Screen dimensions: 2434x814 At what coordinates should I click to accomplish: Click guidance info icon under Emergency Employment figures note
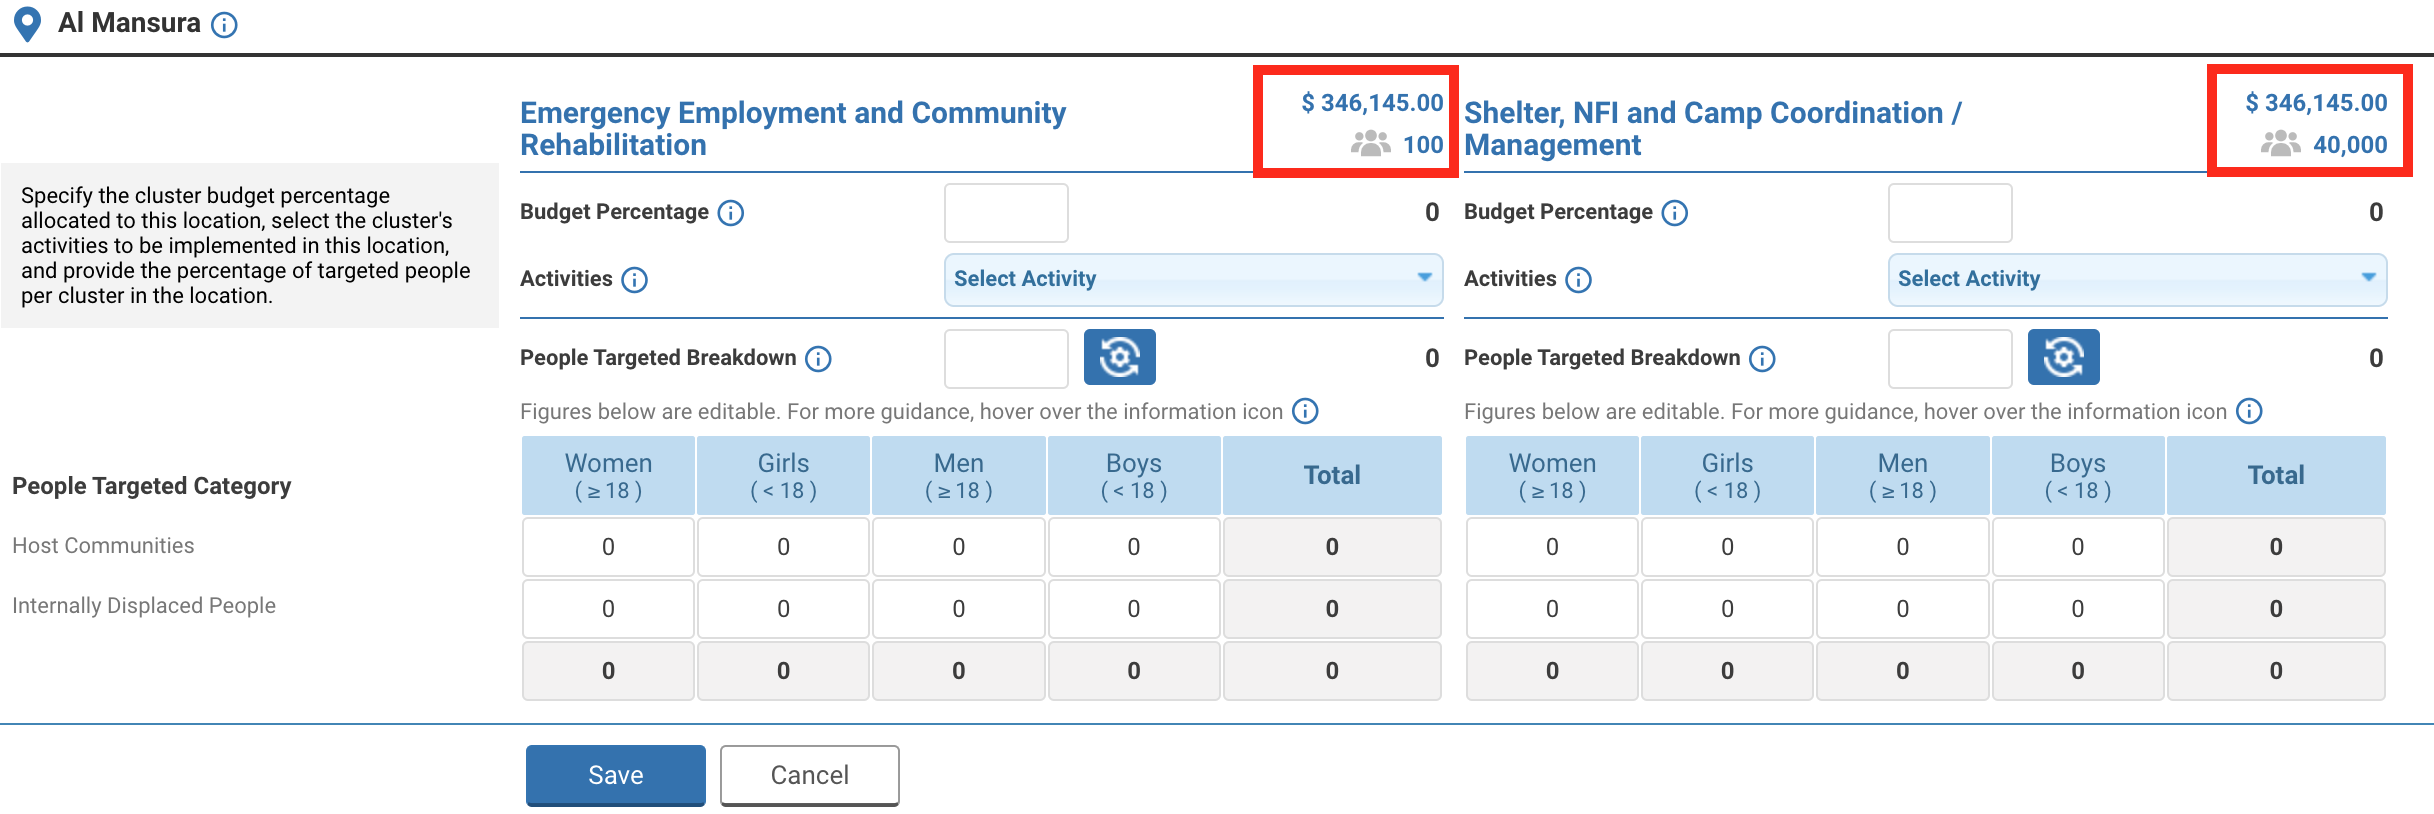coord(1305,411)
